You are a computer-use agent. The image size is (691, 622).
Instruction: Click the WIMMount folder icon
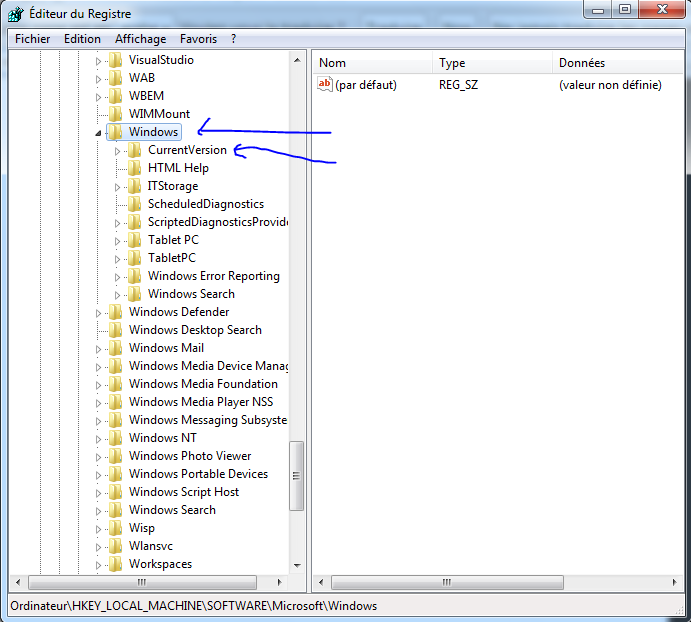[115, 114]
